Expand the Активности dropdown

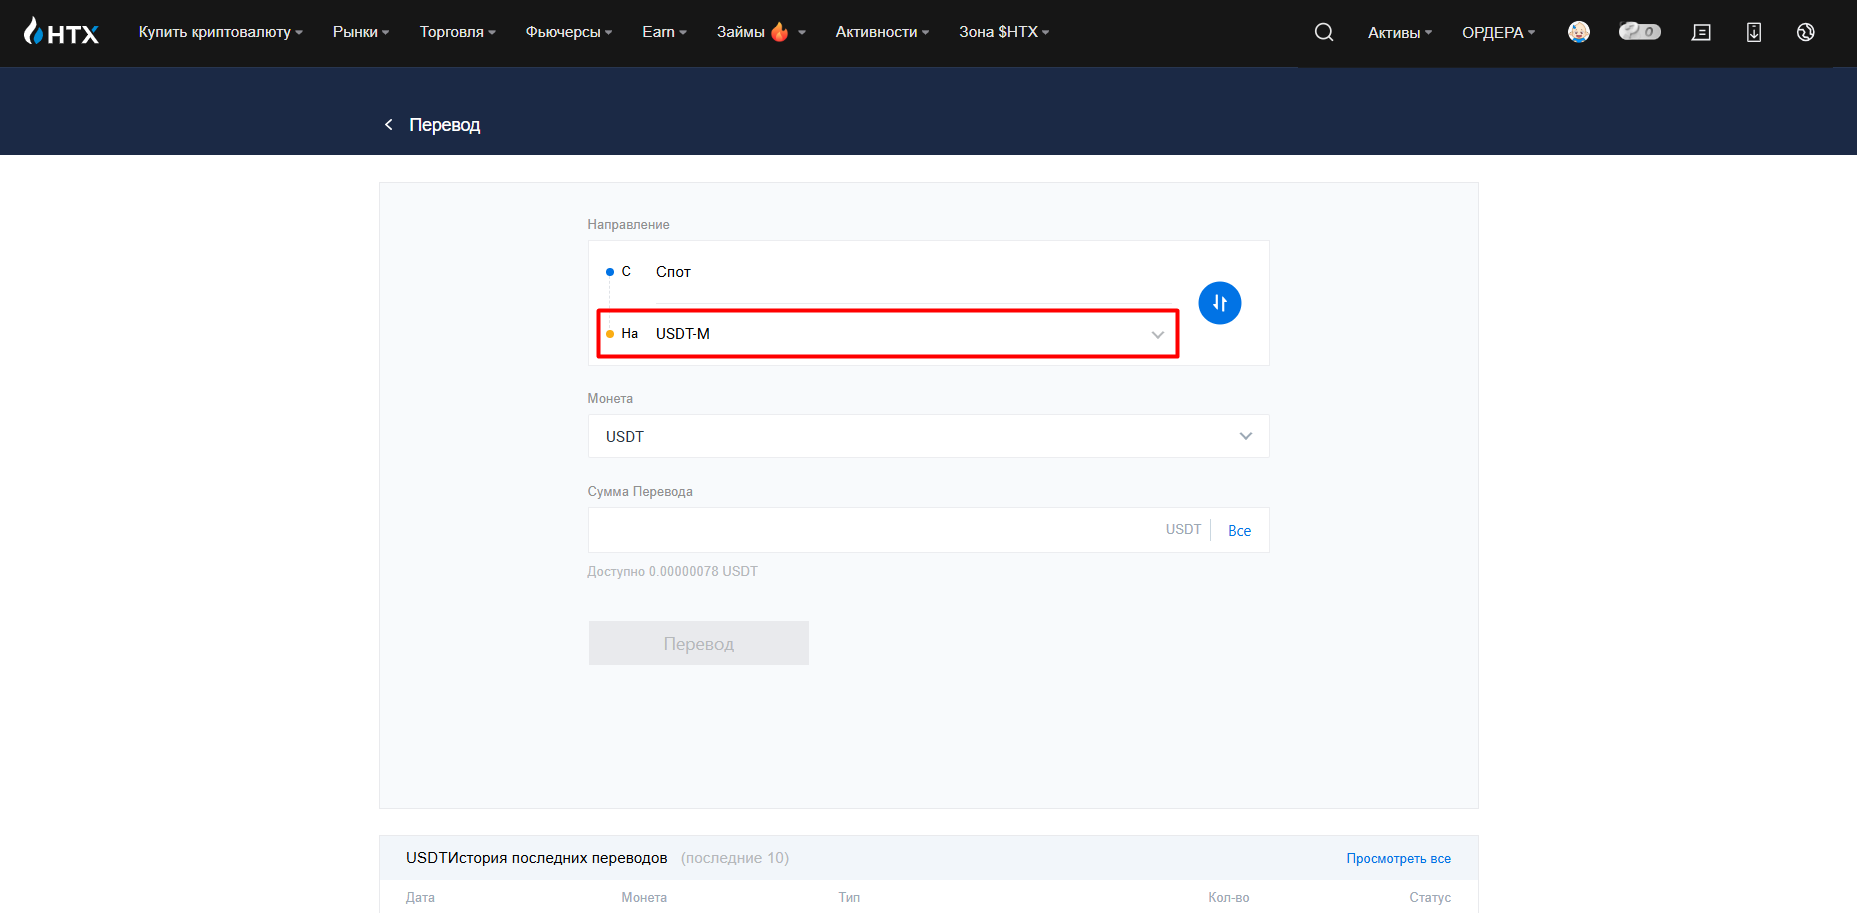883,32
